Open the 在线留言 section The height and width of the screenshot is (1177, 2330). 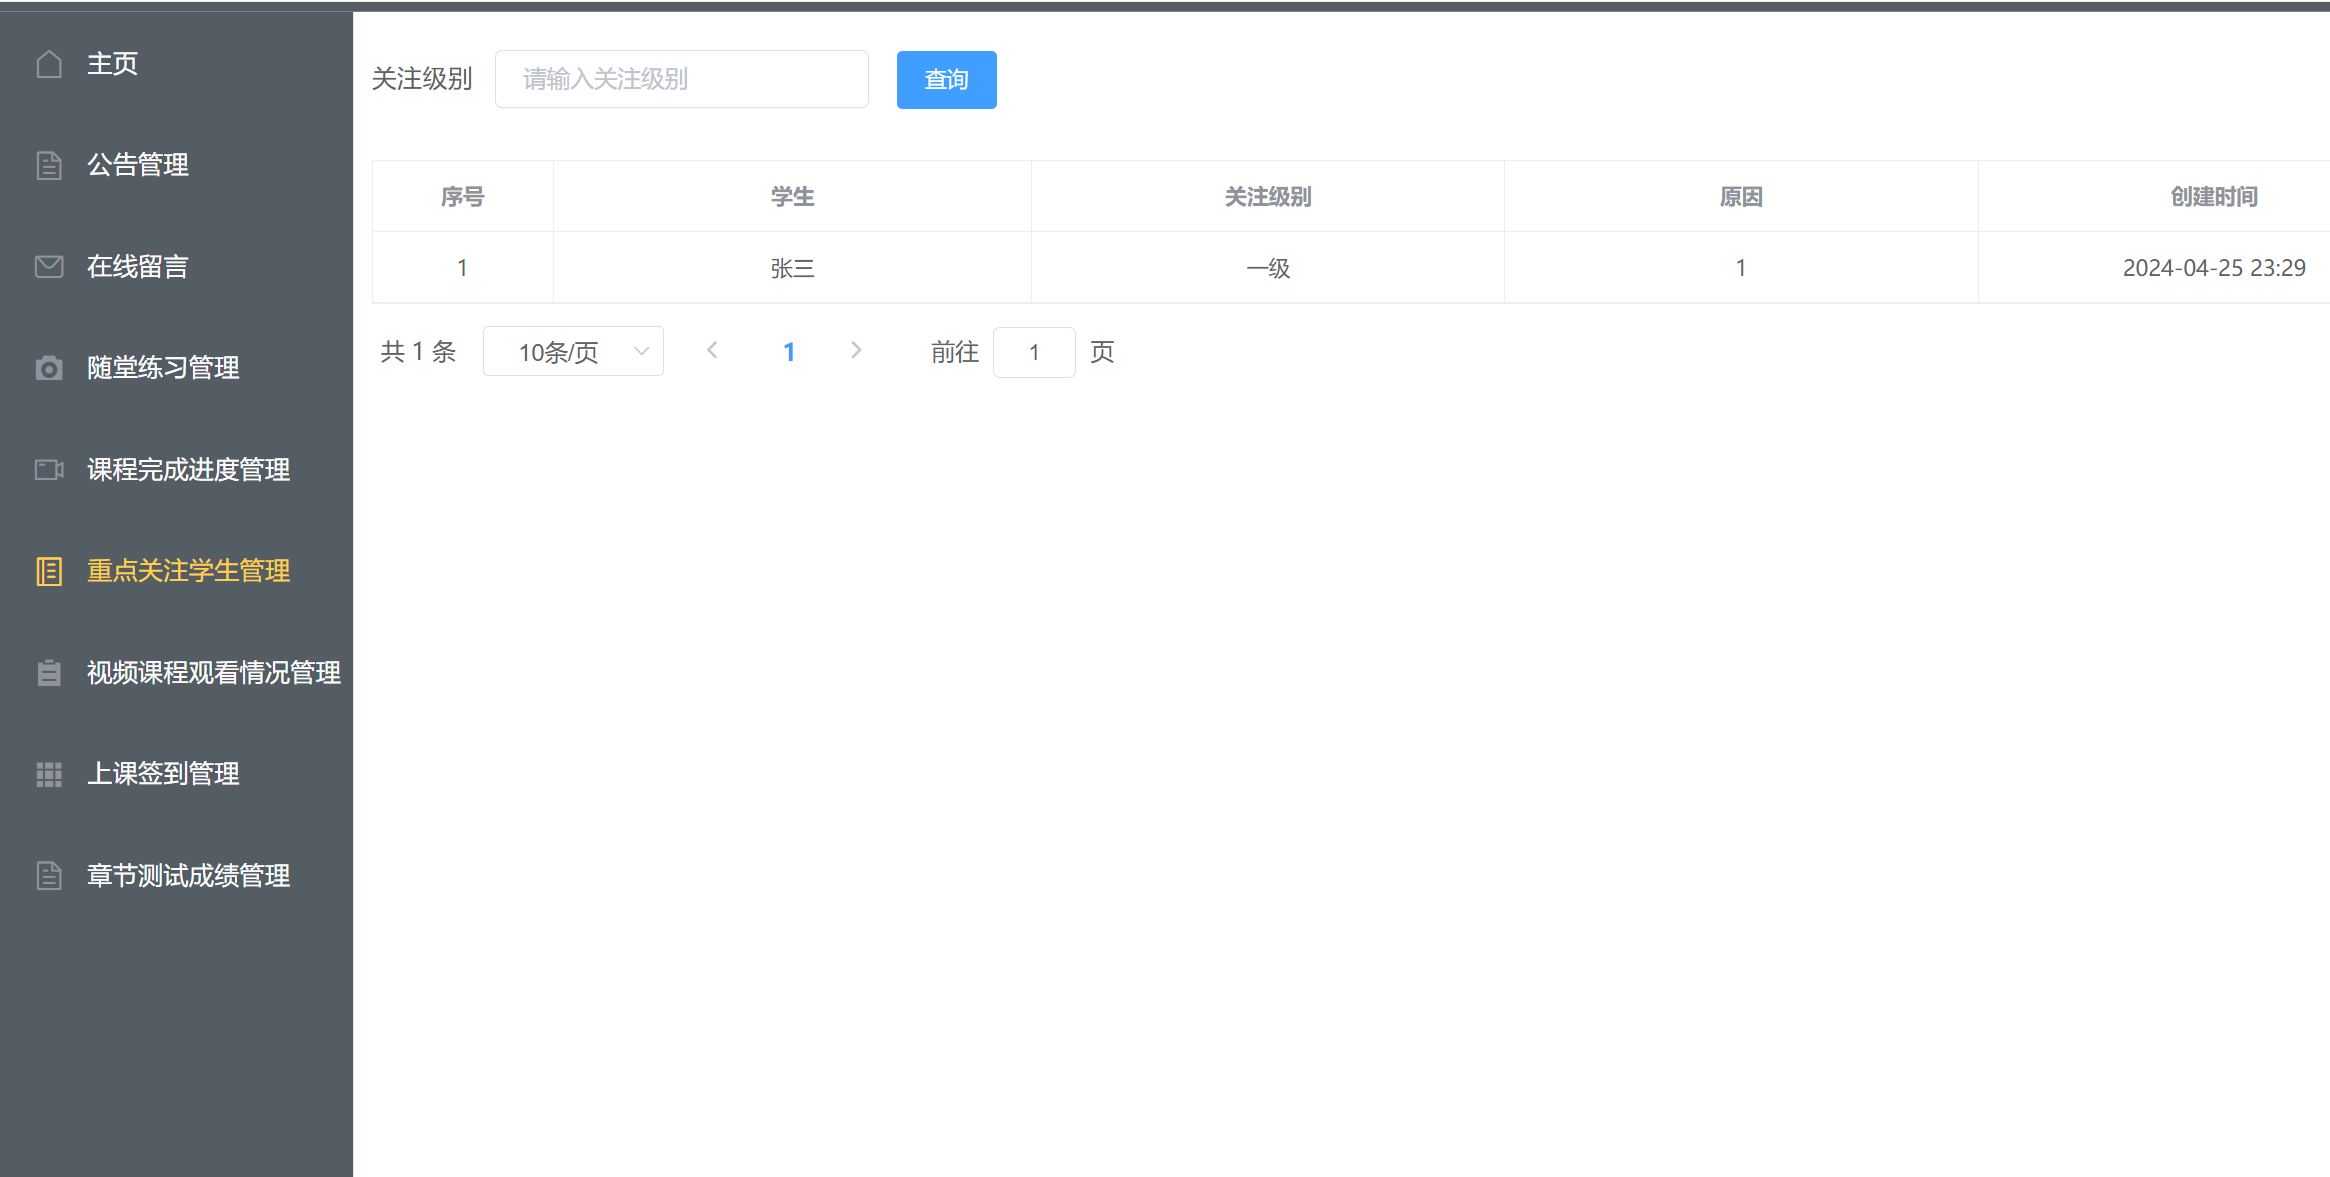coord(136,266)
